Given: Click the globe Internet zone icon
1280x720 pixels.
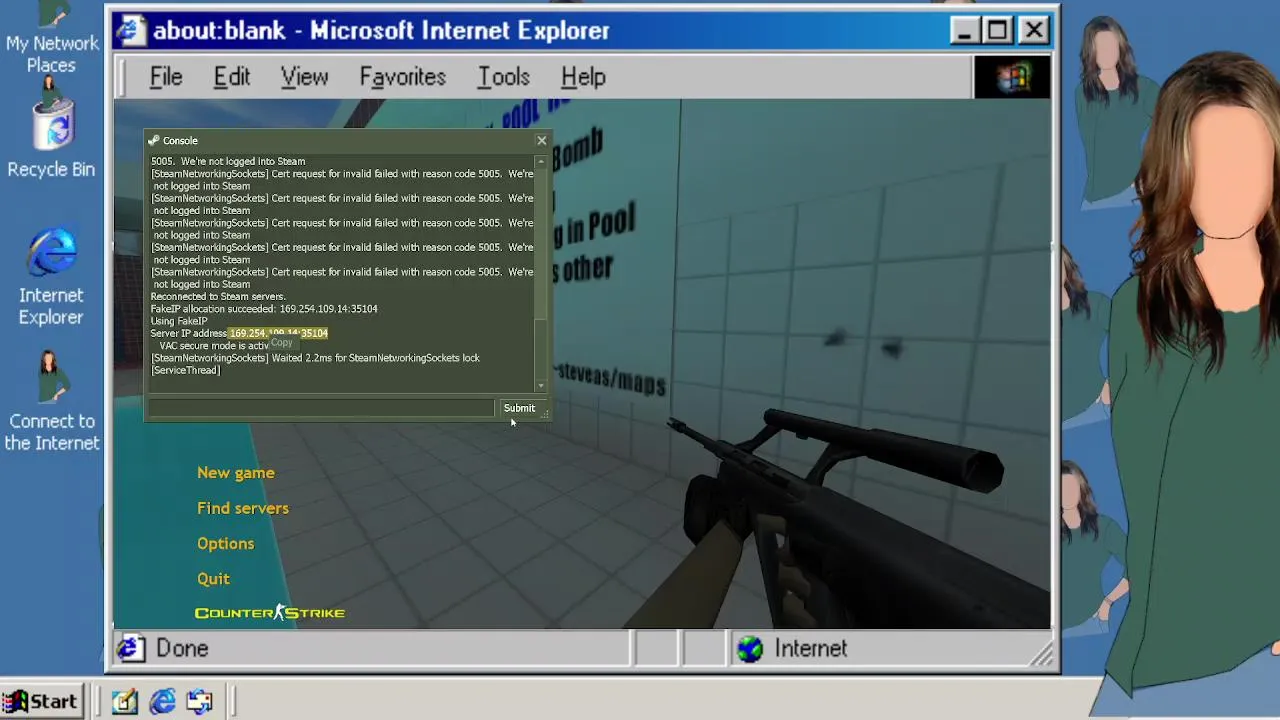Looking at the screenshot, I should click(750, 649).
